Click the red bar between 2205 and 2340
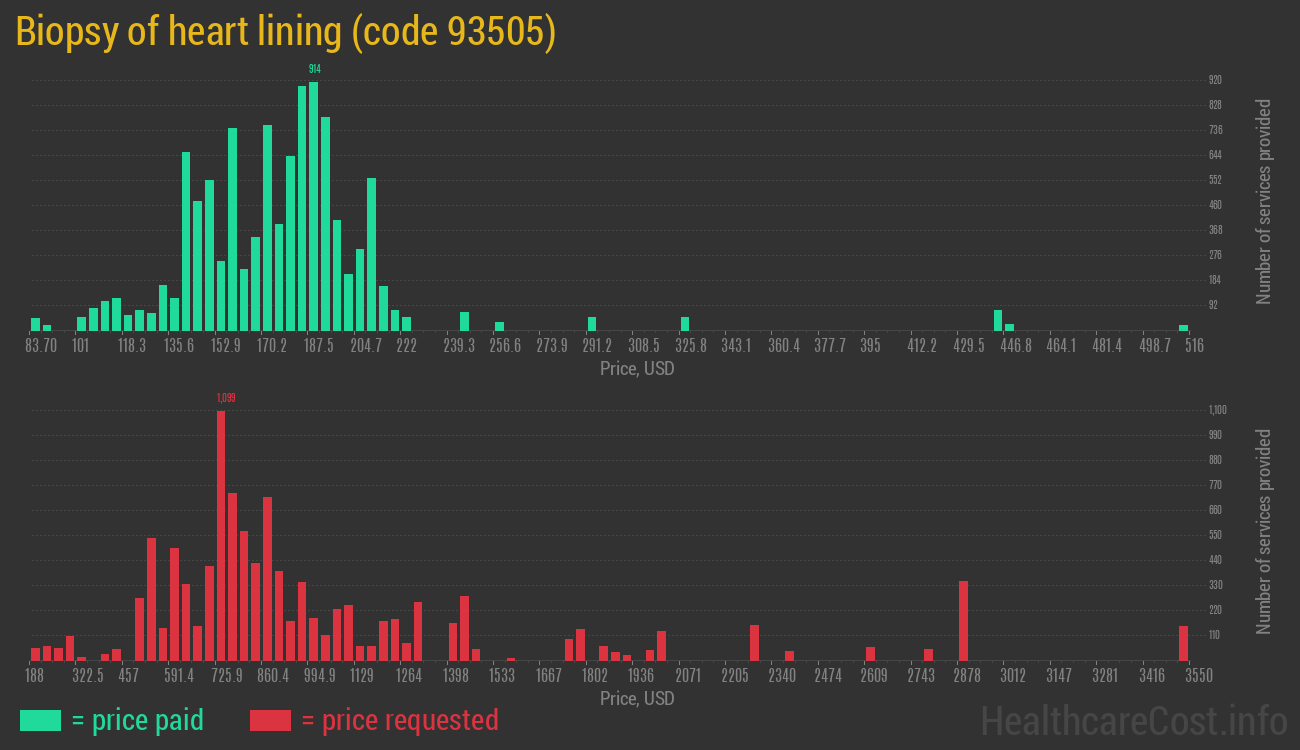1300x750 pixels. [754, 642]
